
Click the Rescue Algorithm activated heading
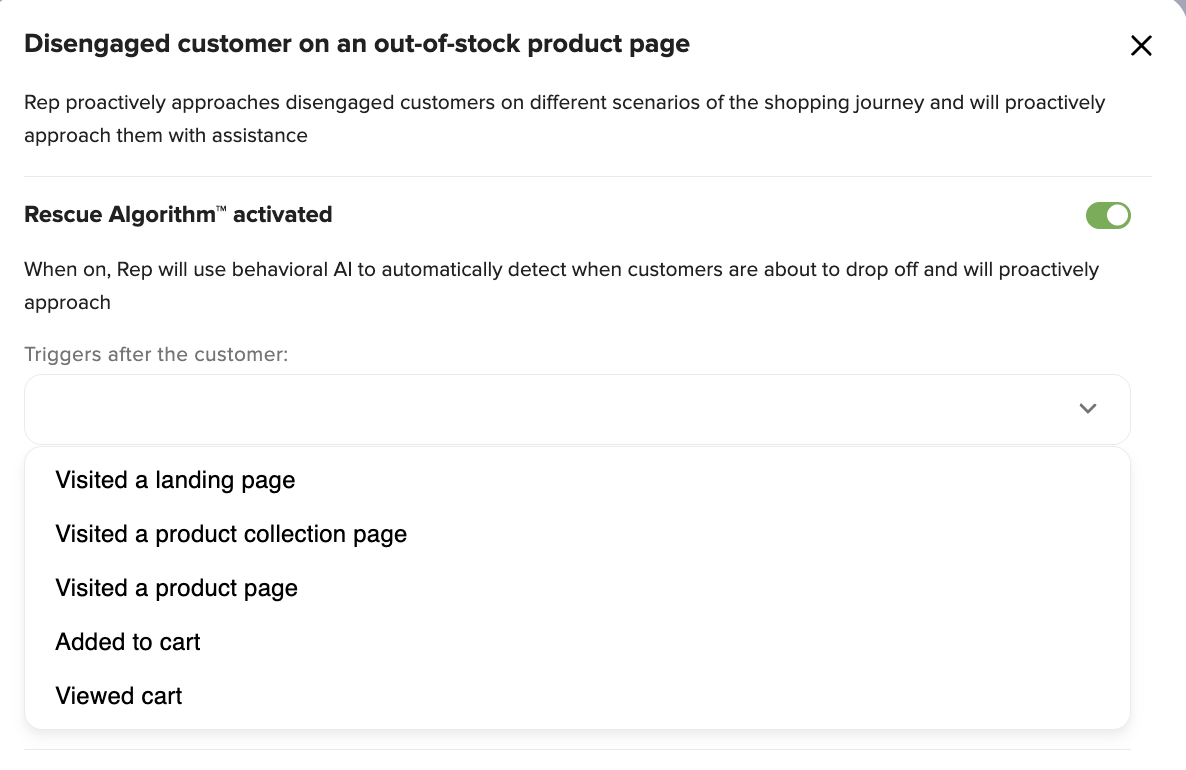pyautogui.click(x=179, y=215)
